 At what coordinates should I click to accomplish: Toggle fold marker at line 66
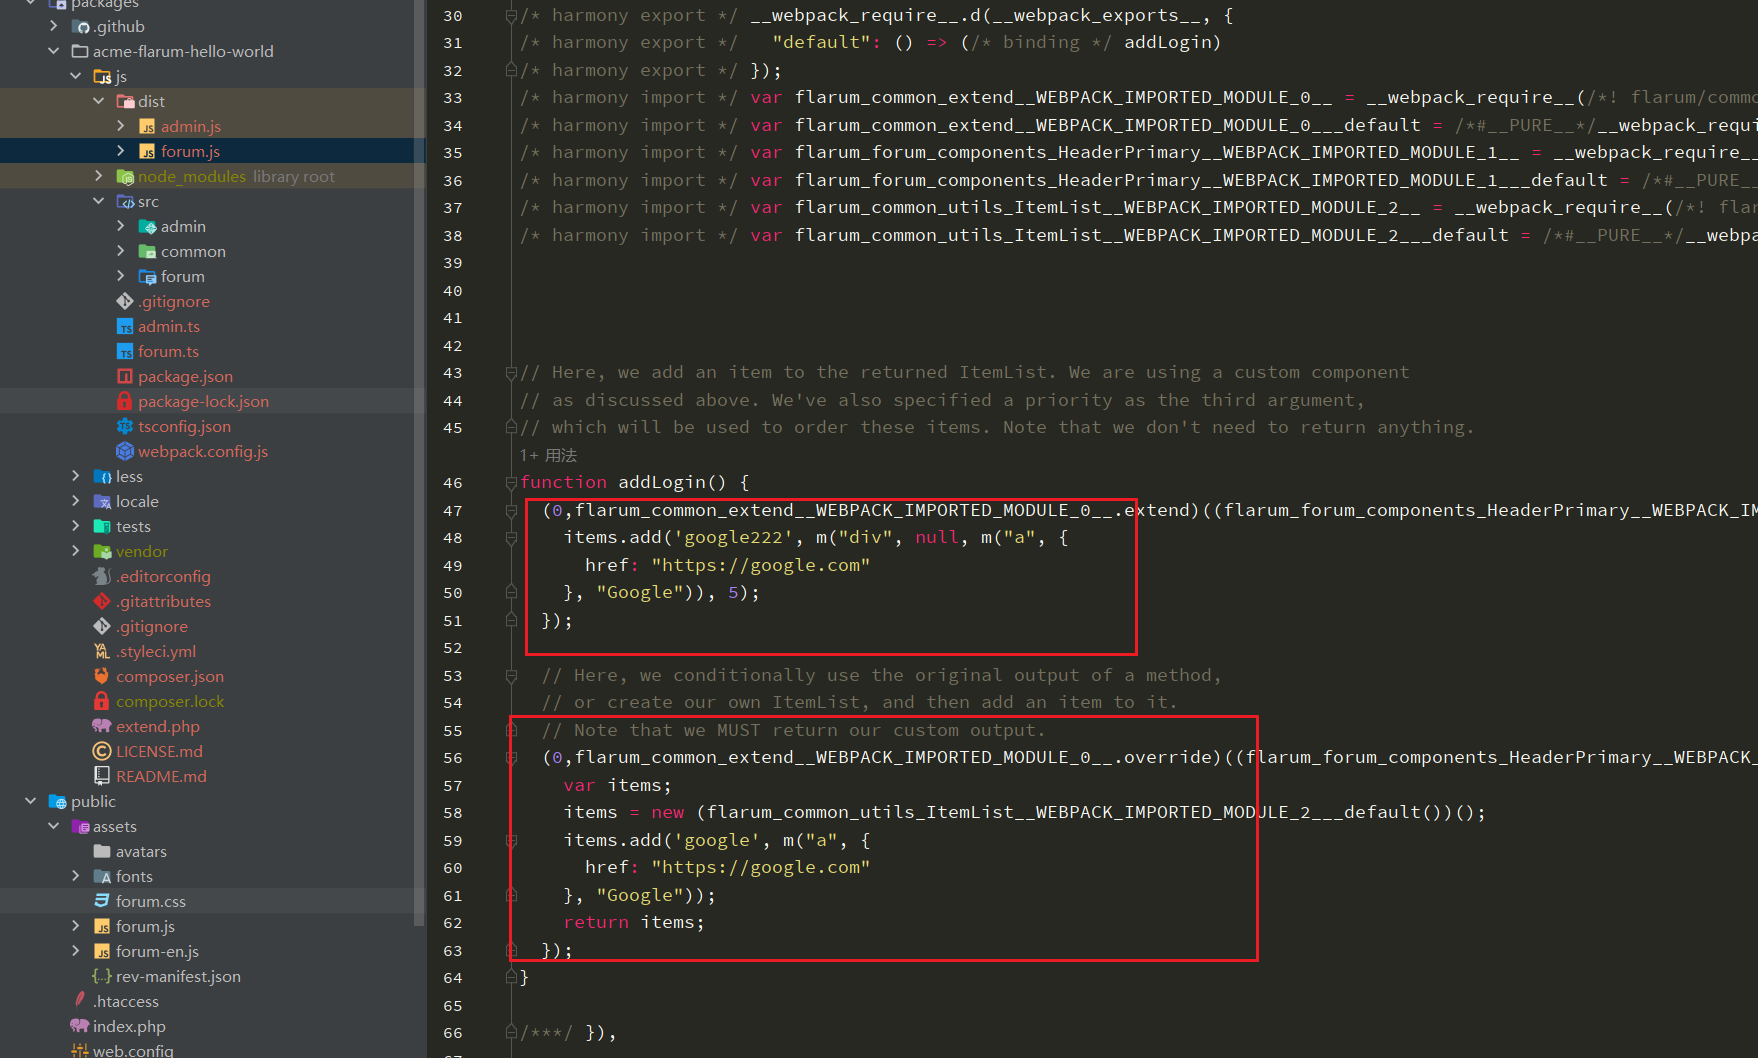(511, 1033)
